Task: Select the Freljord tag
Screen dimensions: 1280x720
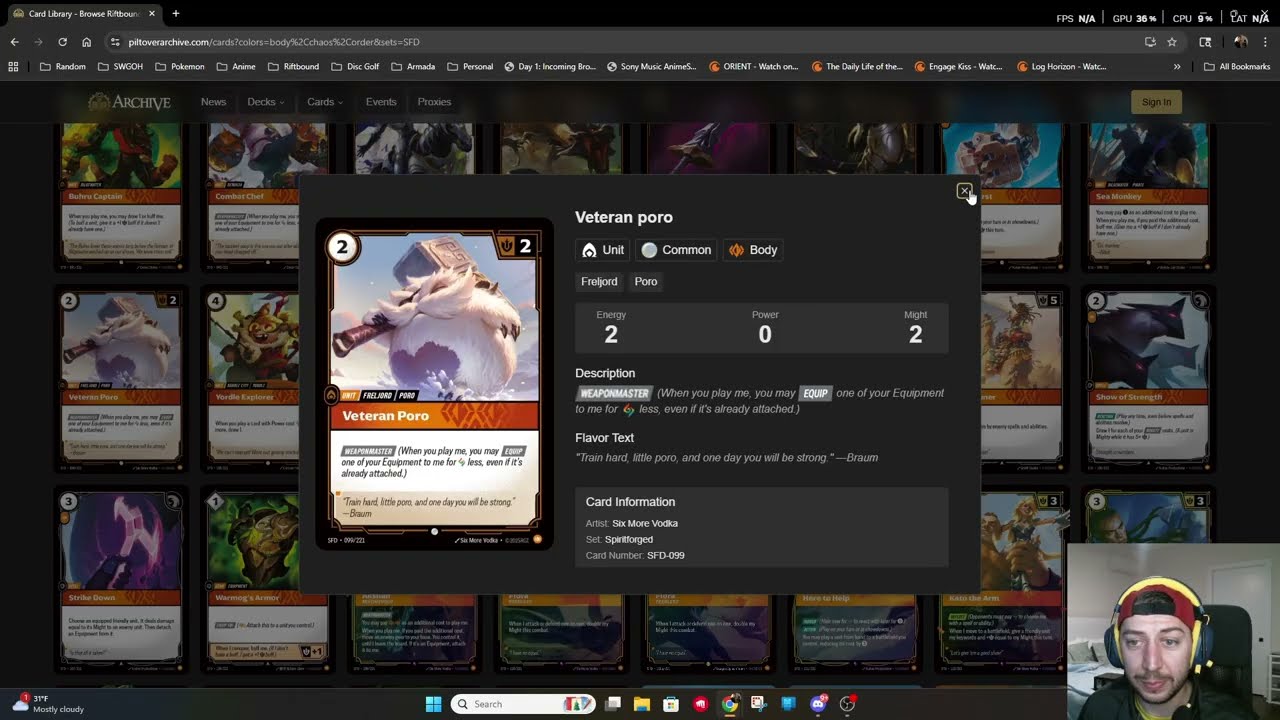Action: [599, 282]
